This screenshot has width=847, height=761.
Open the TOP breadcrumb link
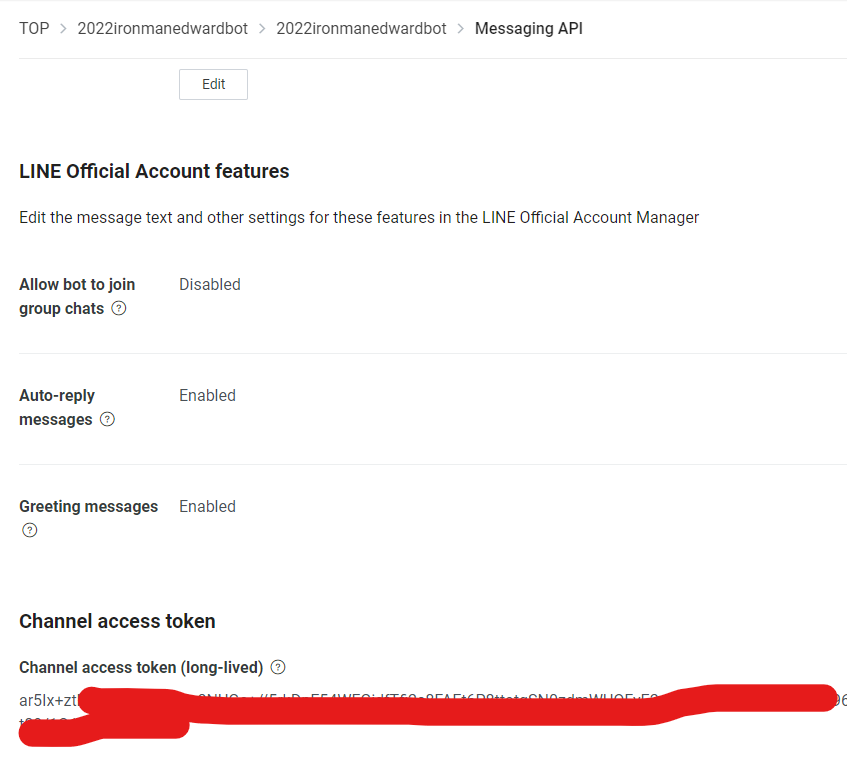click(x=34, y=28)
